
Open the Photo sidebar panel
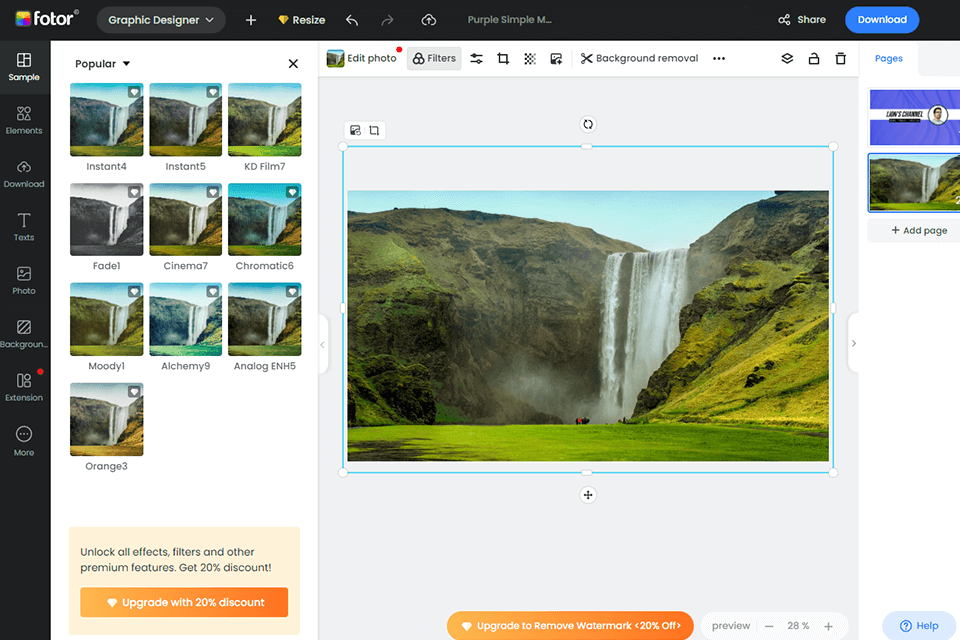pos(24,280)
